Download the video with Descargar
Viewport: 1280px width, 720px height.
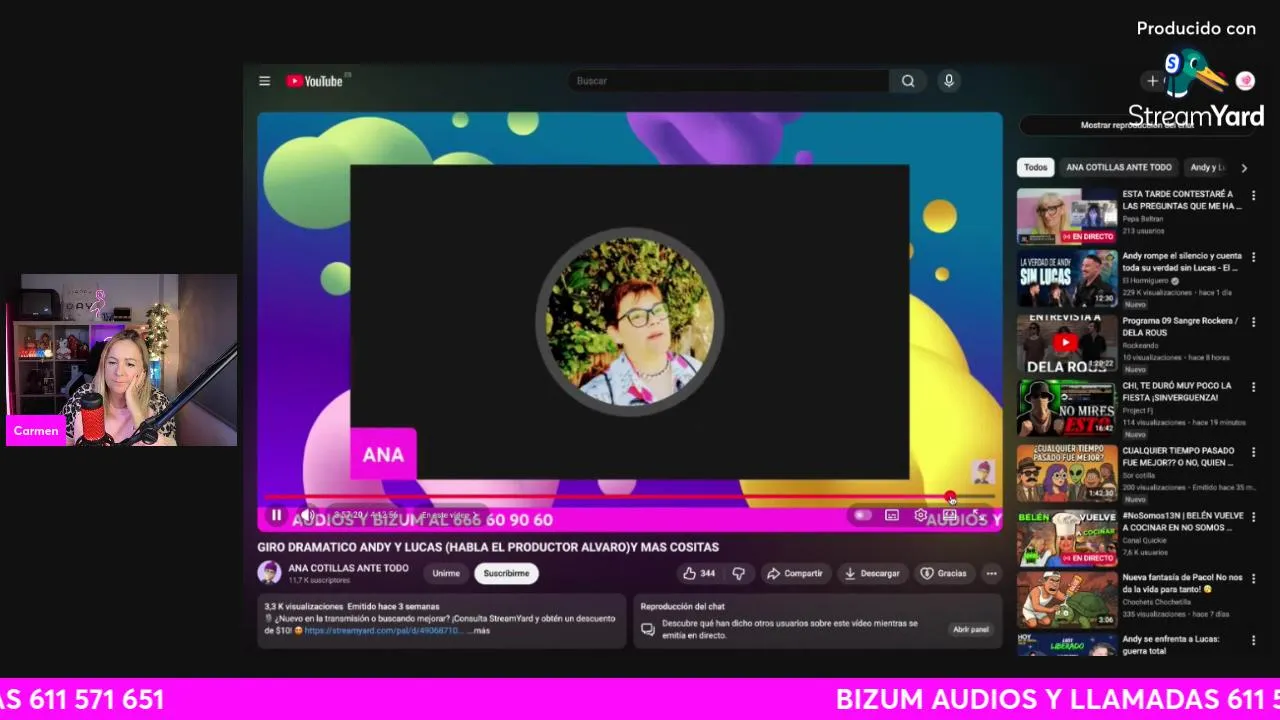[x=871, y=573]
